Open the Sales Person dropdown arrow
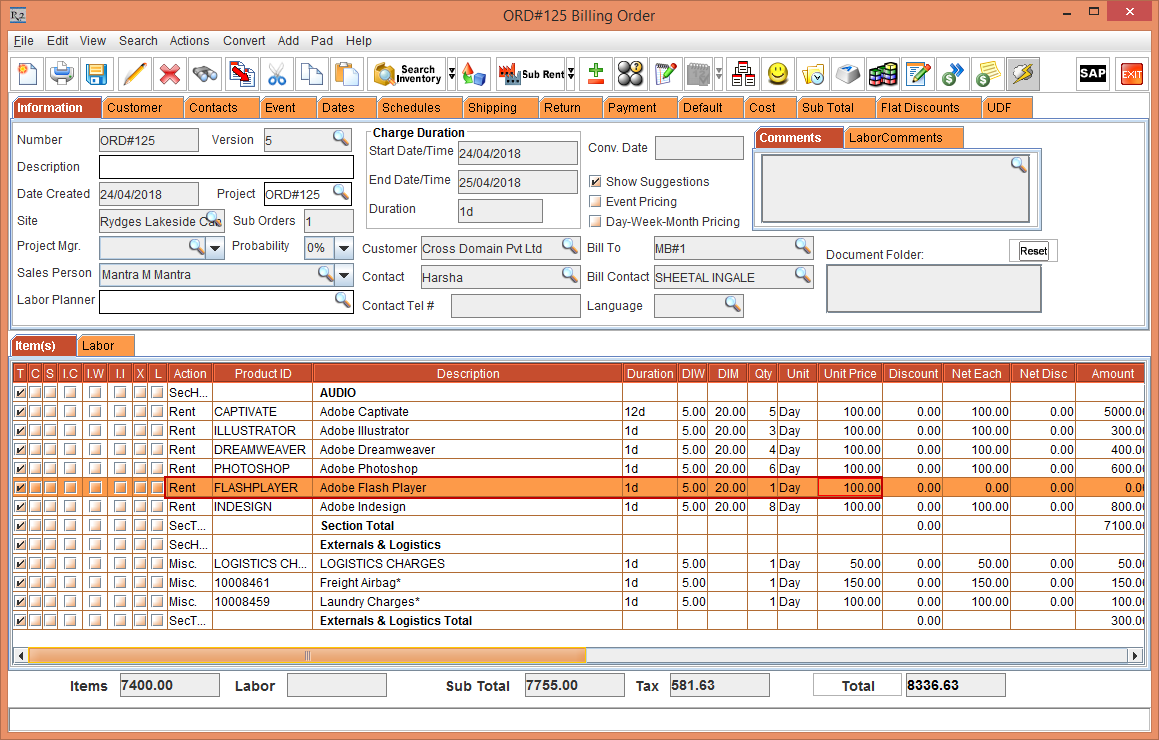The width and height of the screenshot is (1159, 740). coord(344,274)
